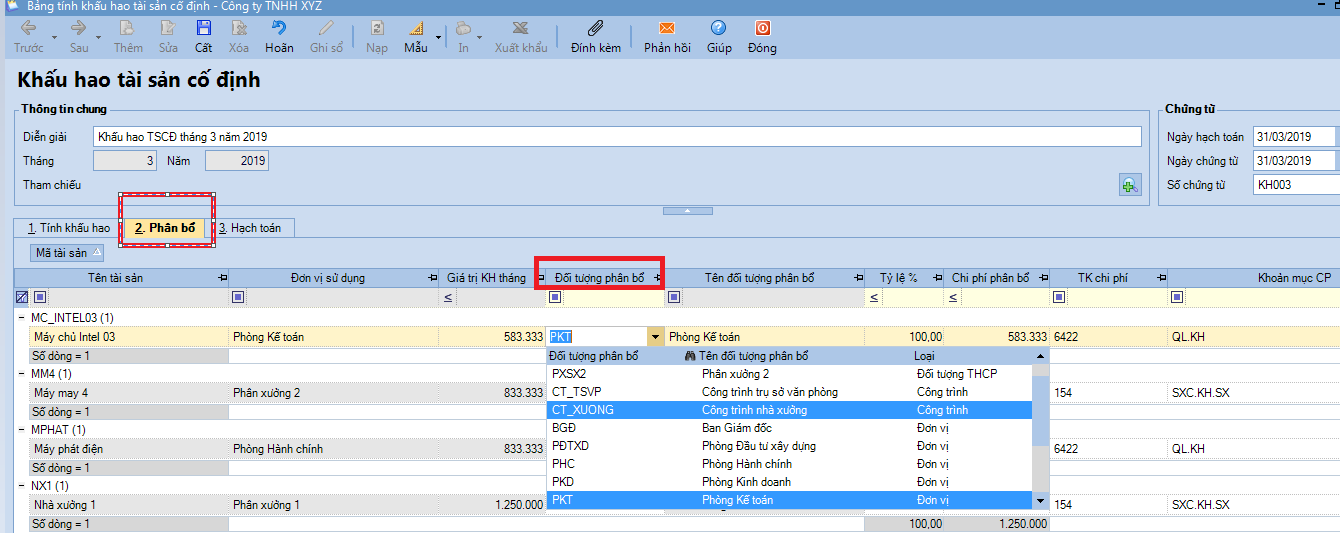Pin the Đơn vị sử dụng column
Viewport: 1340px width, 533px height.
pyautogui.click(x=432, y=278)
